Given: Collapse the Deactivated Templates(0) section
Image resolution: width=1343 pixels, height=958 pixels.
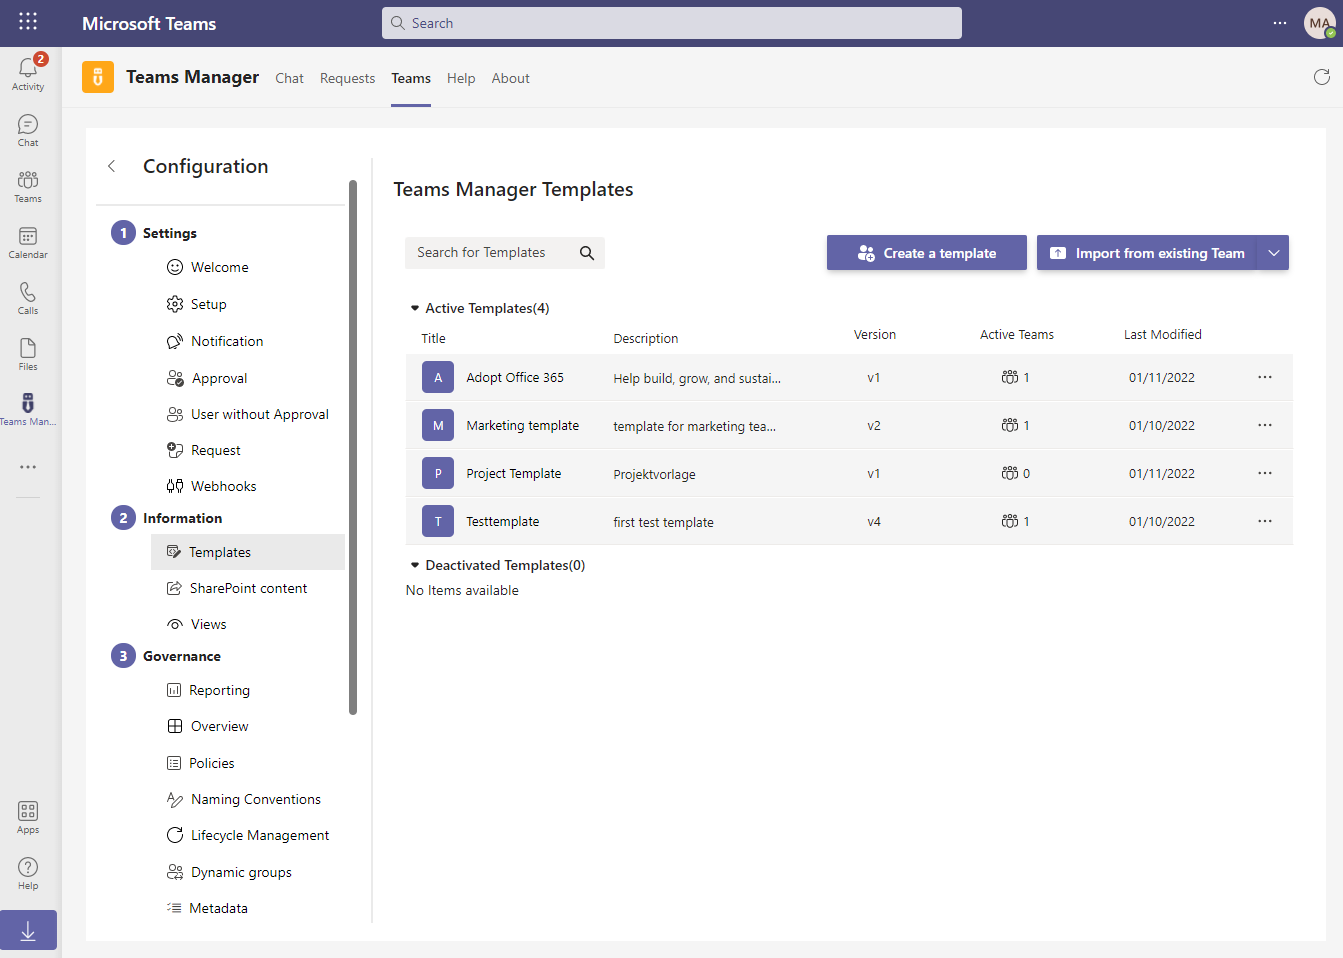Looking at the screenshot, I should tap(415, 565).
